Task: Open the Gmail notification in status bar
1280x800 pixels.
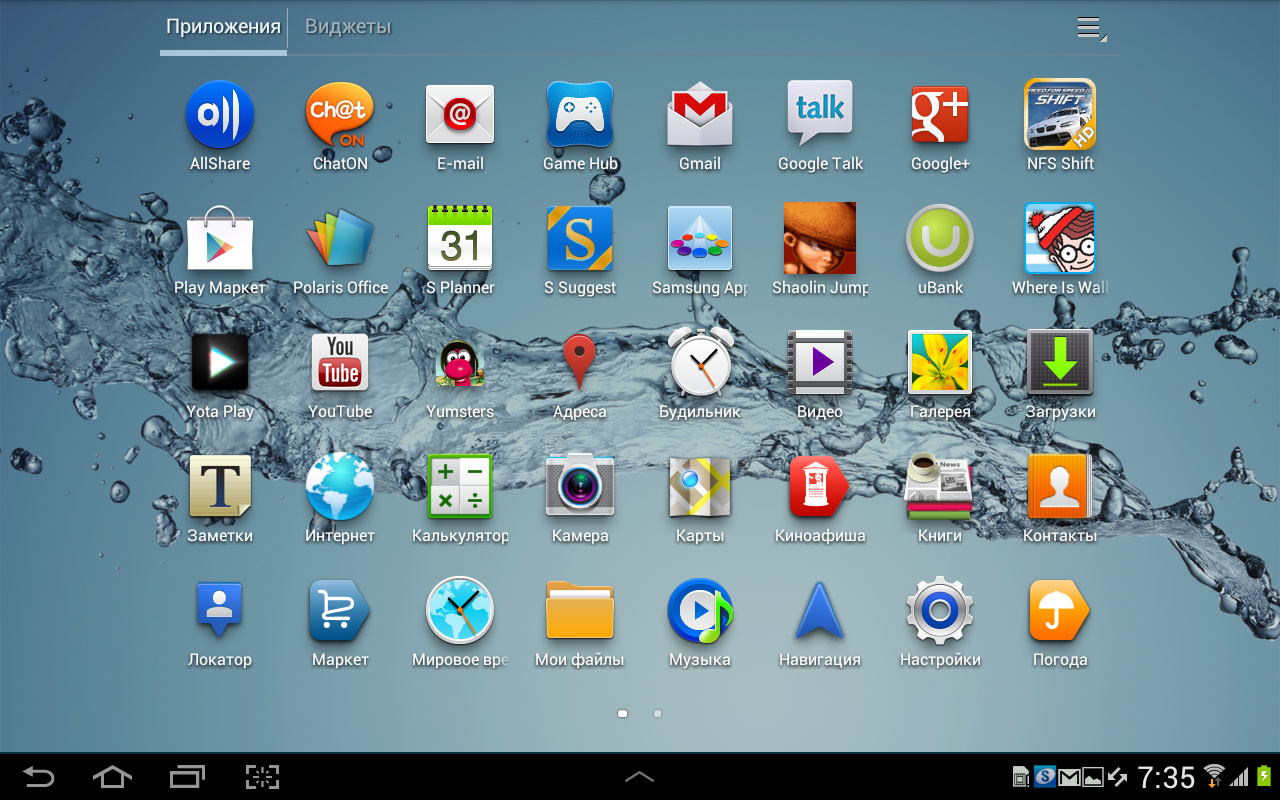Action: 1069,777
